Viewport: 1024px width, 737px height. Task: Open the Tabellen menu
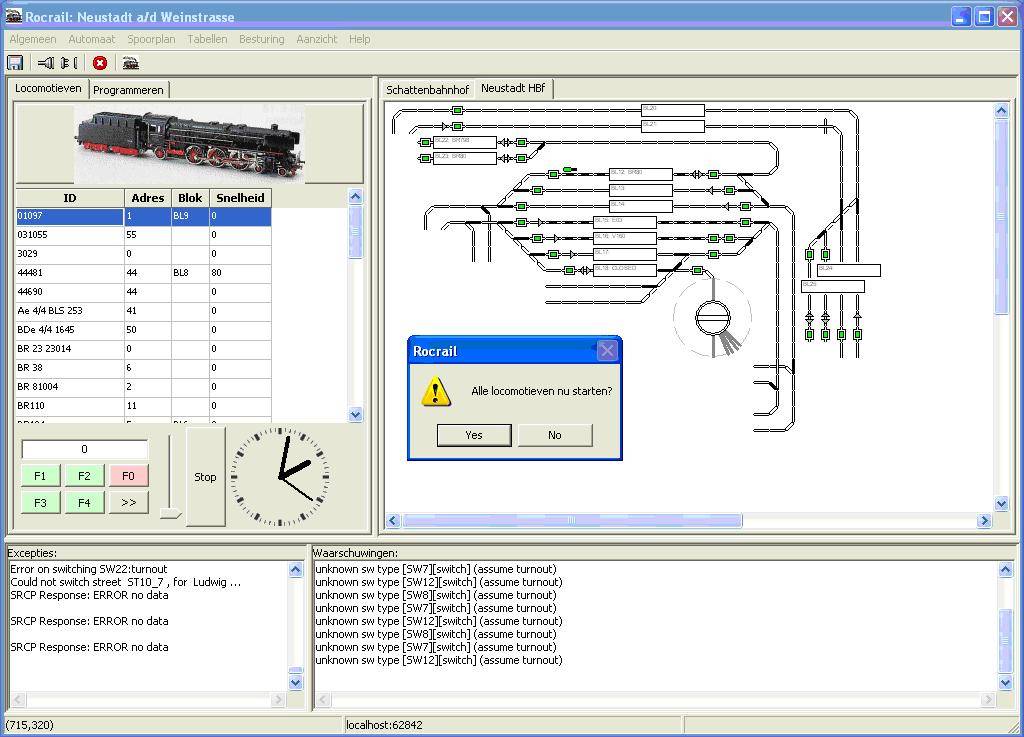207,39
